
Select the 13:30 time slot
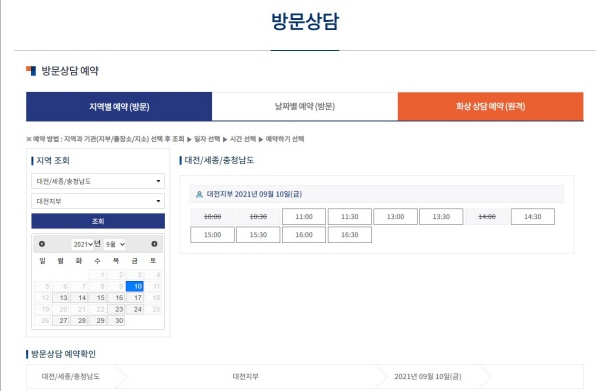tap(441, 217)
